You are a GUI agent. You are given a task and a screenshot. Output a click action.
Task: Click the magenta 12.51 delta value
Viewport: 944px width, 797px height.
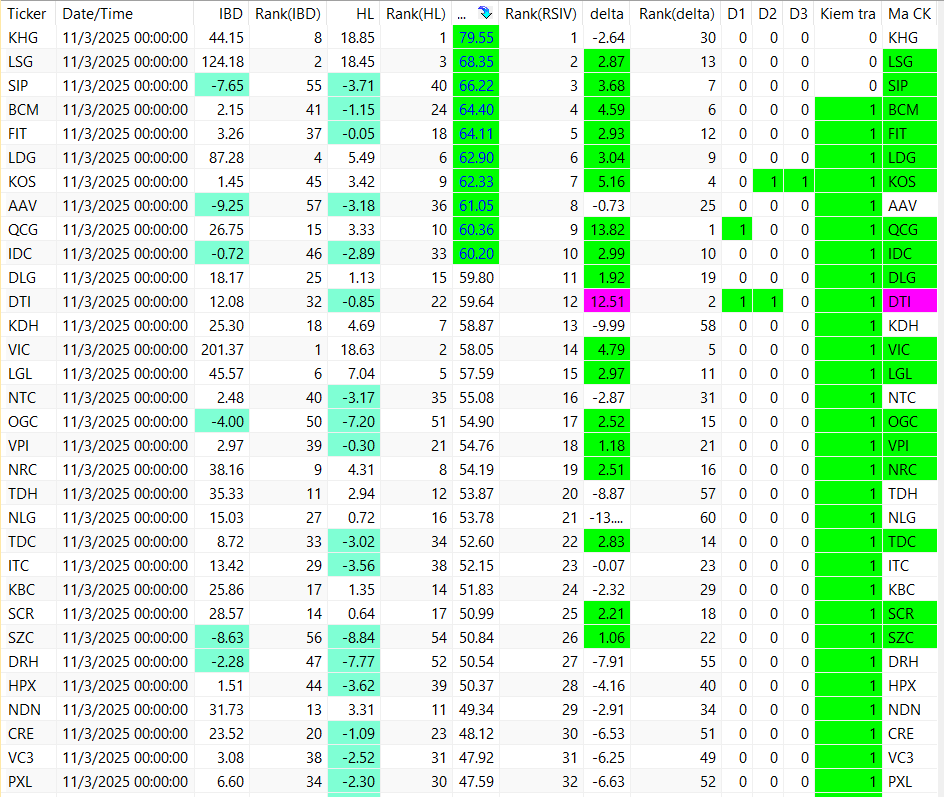tap(607, 302)
